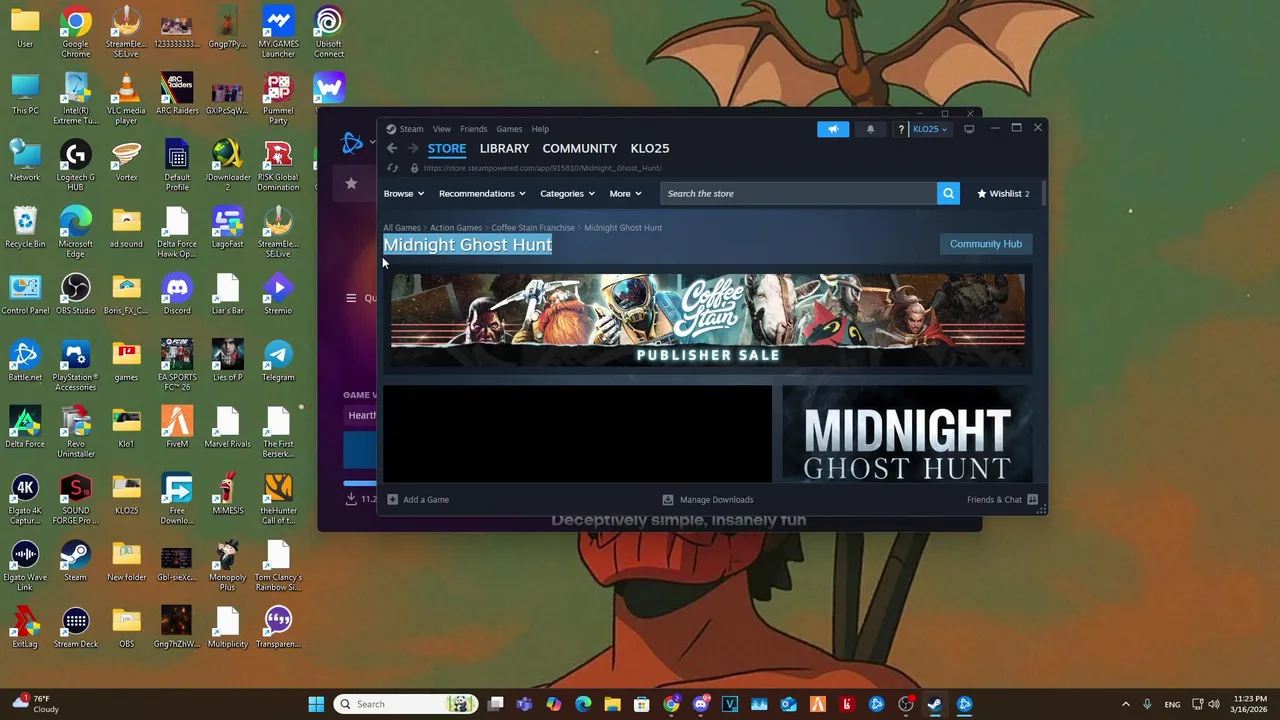
Task: Click the taskbar Search box
Action: coord(405,704)
